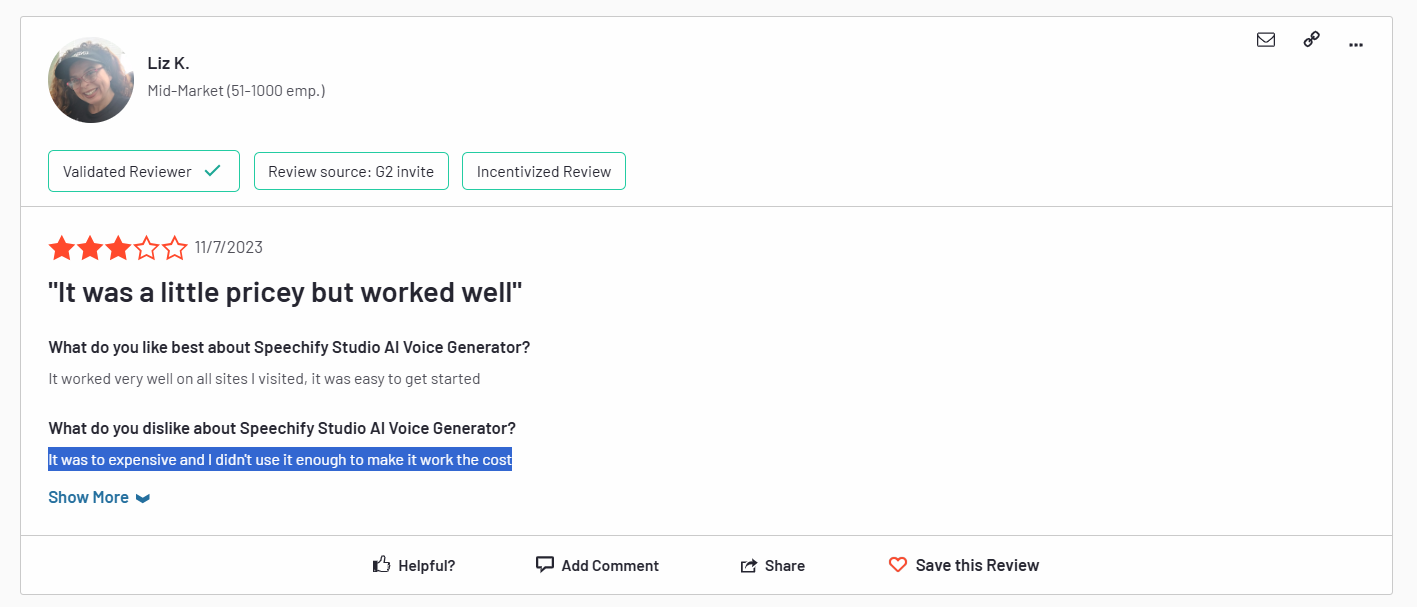
Task: Click the Mid-Market company size label
Action: (x=236, y=91)
